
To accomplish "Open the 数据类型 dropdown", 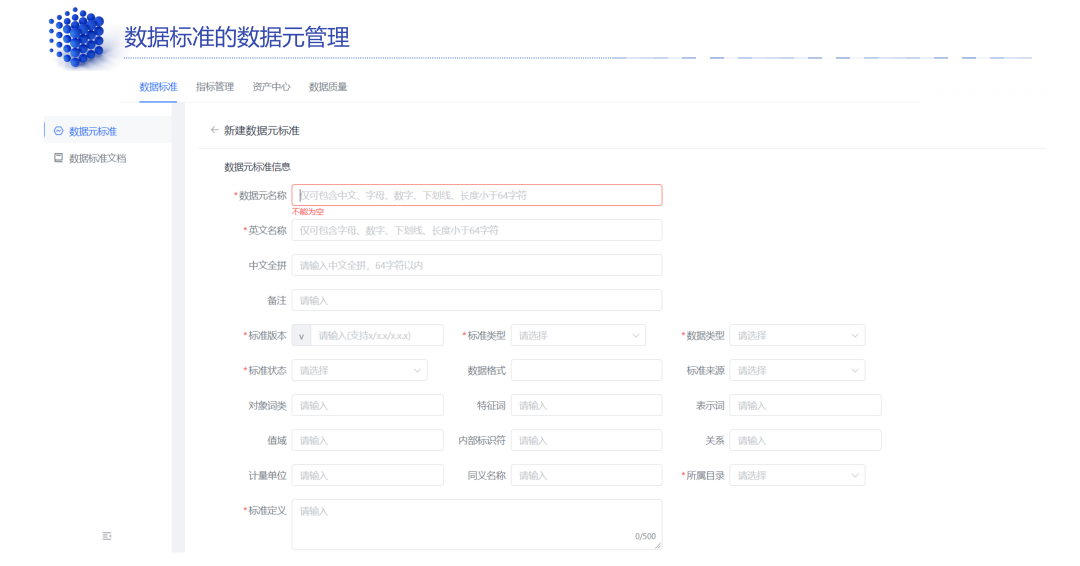I will click(797, 335).
